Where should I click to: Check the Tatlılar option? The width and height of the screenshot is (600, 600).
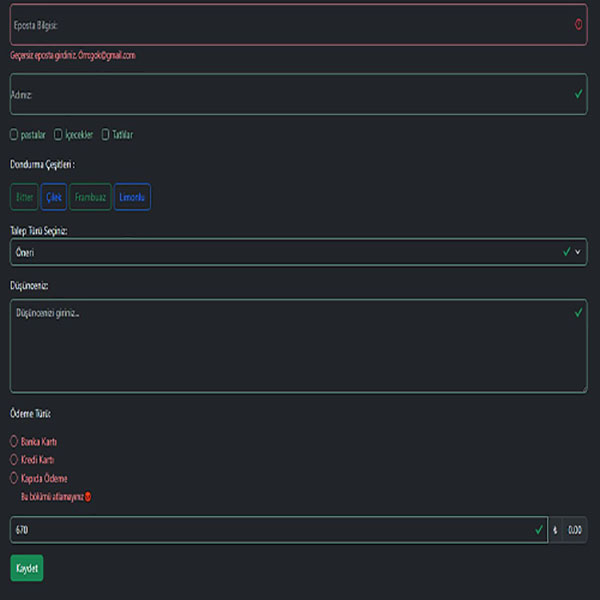coord(106,135)
